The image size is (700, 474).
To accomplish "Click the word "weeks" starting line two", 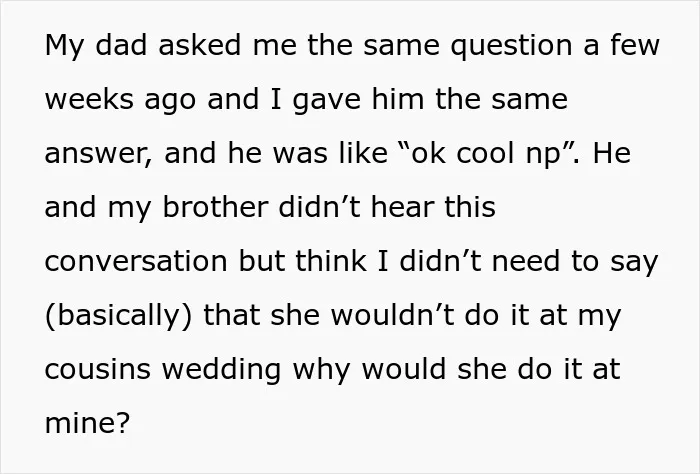I will [89, 99].
